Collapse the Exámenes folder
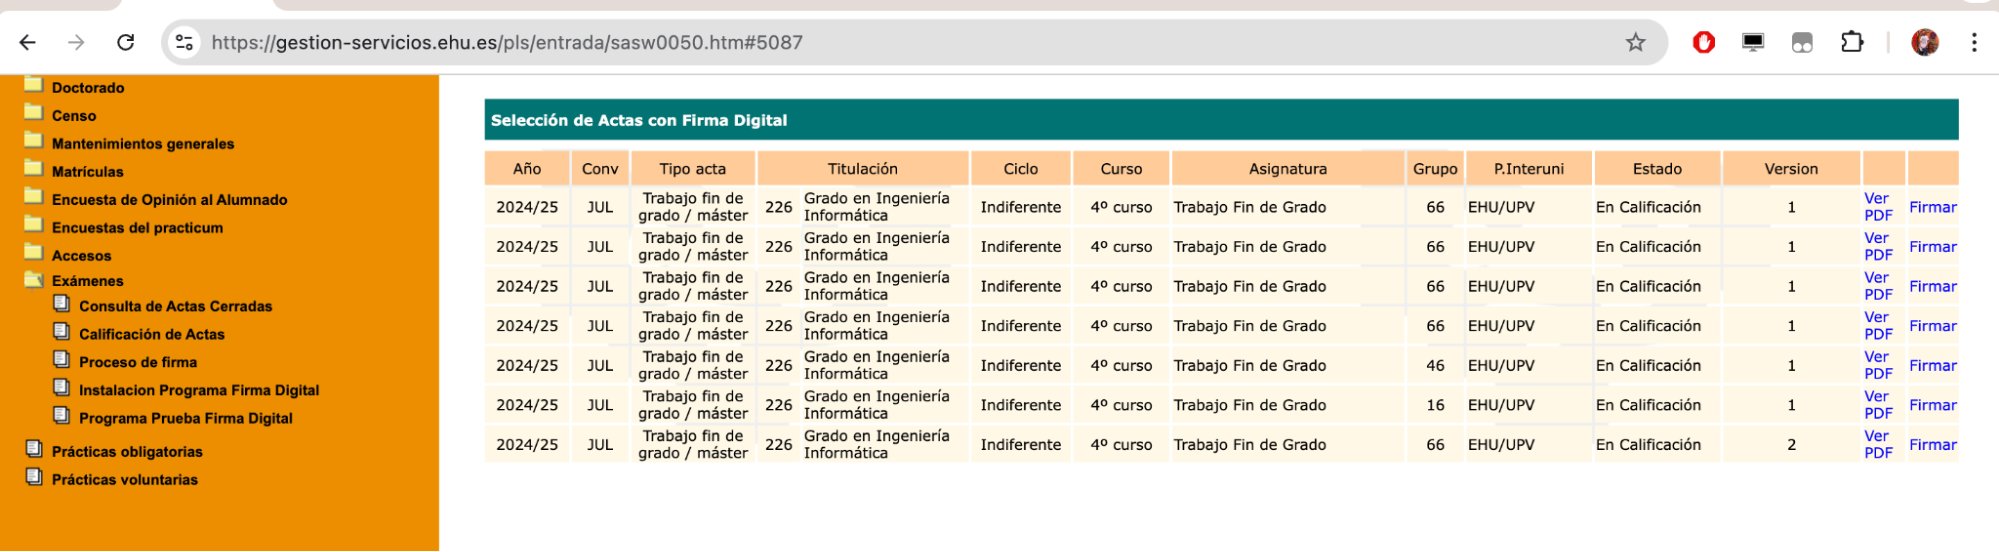Image resolution: width=1999 pixels, height=552 pixels. 87,281
